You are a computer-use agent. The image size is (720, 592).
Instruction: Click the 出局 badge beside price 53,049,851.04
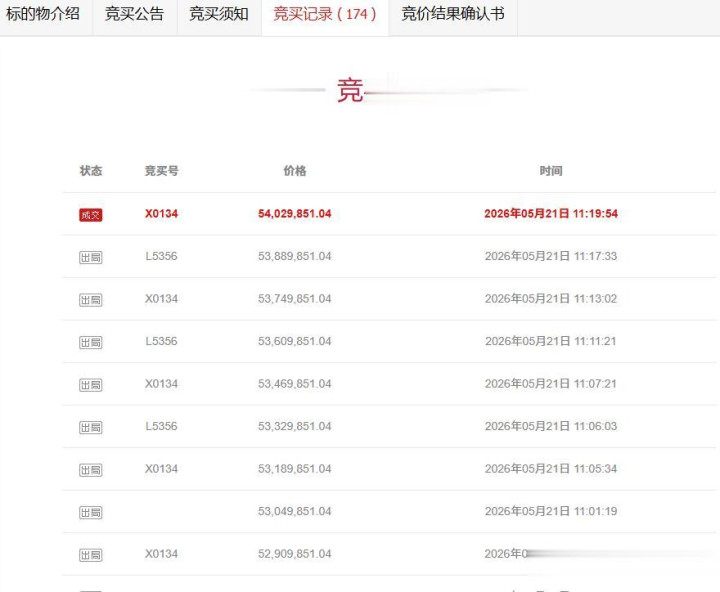coord(90,513)
